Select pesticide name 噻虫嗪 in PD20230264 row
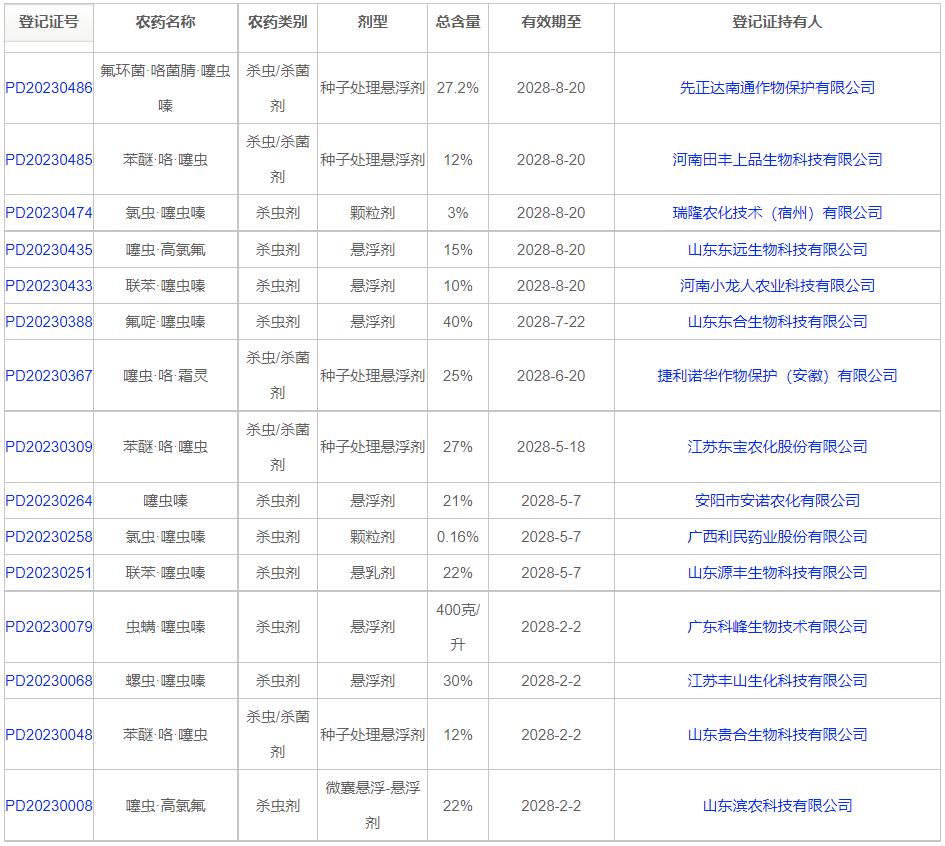Viewport: 945px width, 846px height. 166,501
